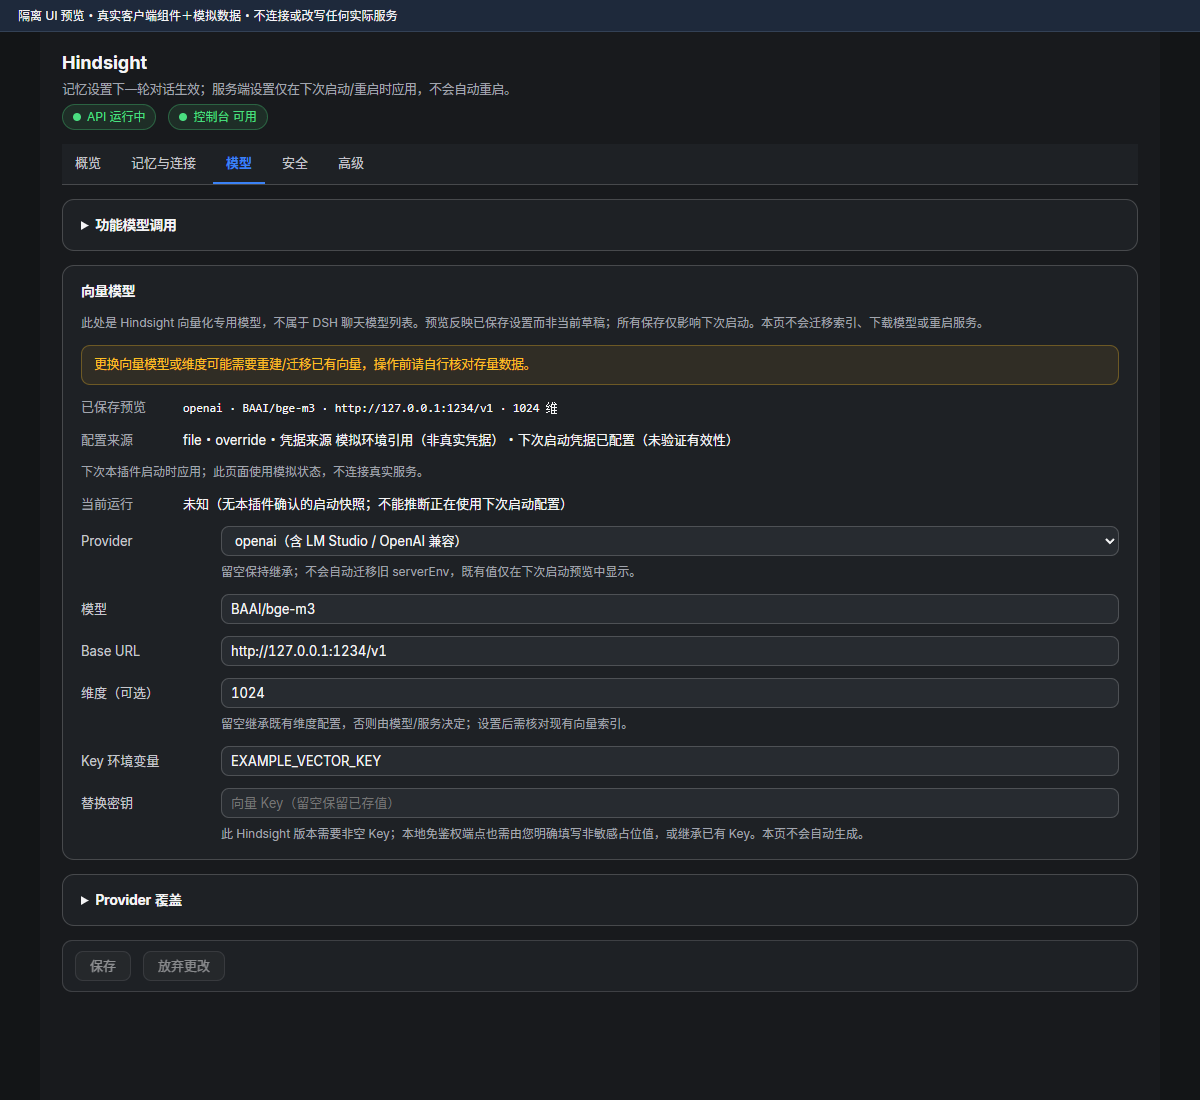This screenshot has width=1200, height=1100.
Task: Focus the Key 环境变量 field
Action: tap(669, 761)
